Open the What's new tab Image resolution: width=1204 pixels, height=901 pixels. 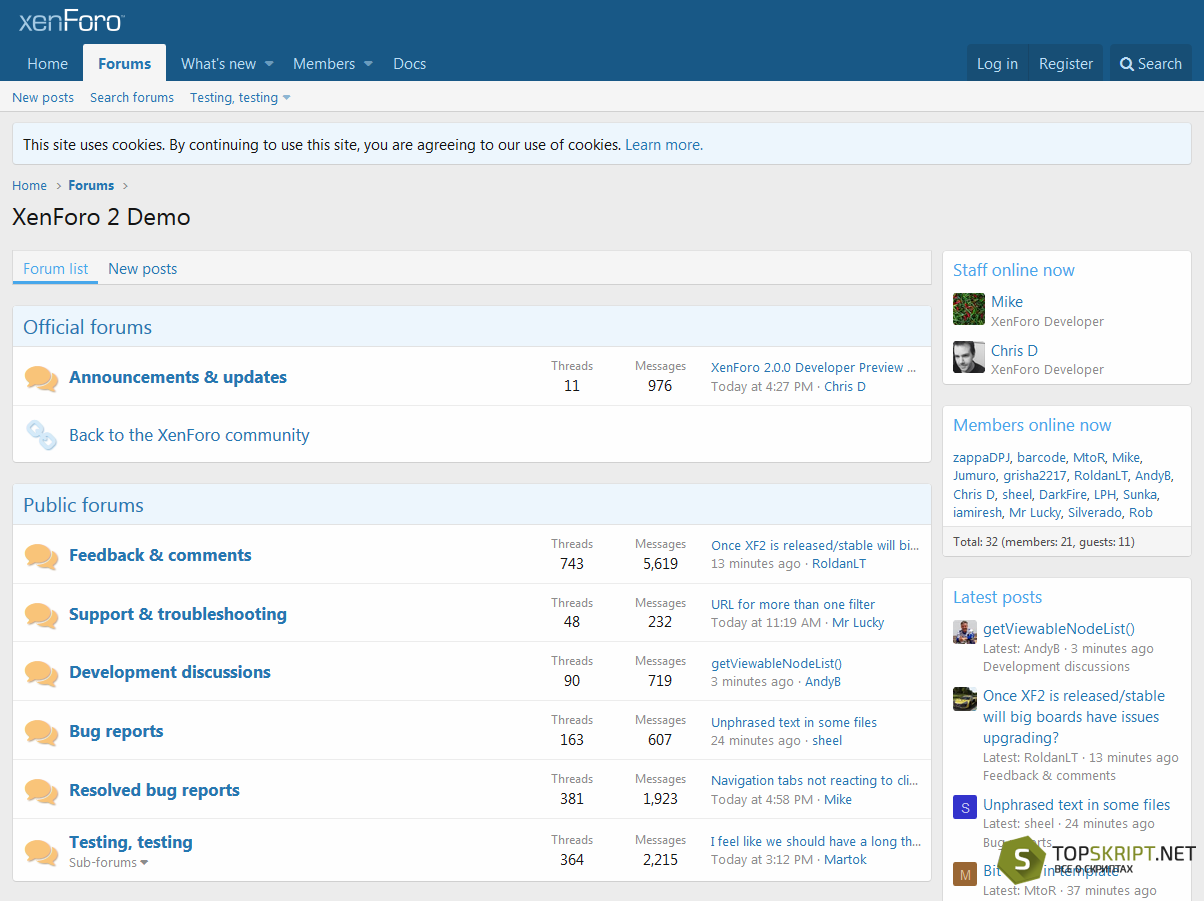[218, 64]
